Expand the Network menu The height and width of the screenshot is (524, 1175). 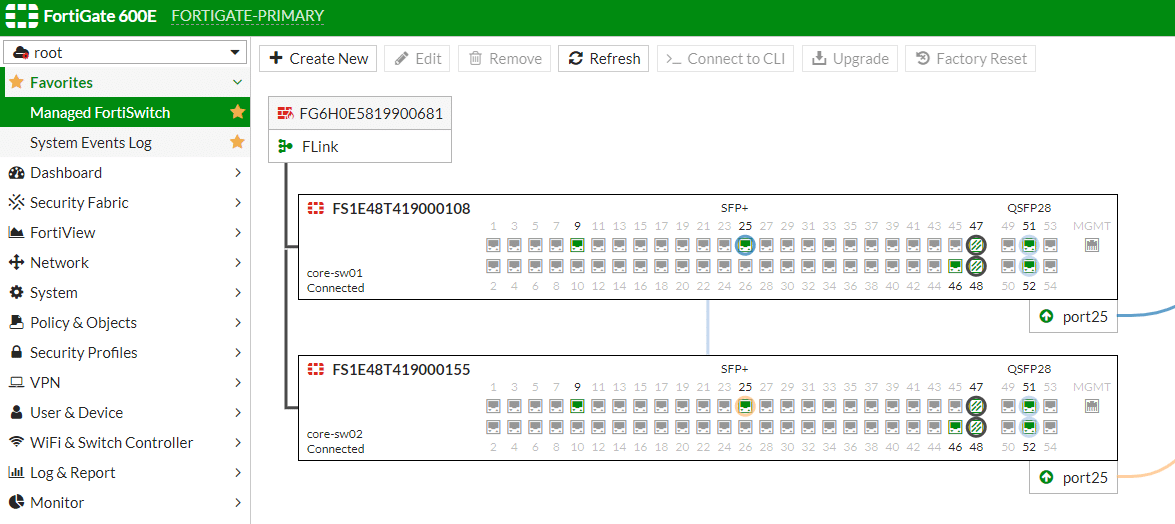[125, 262]
